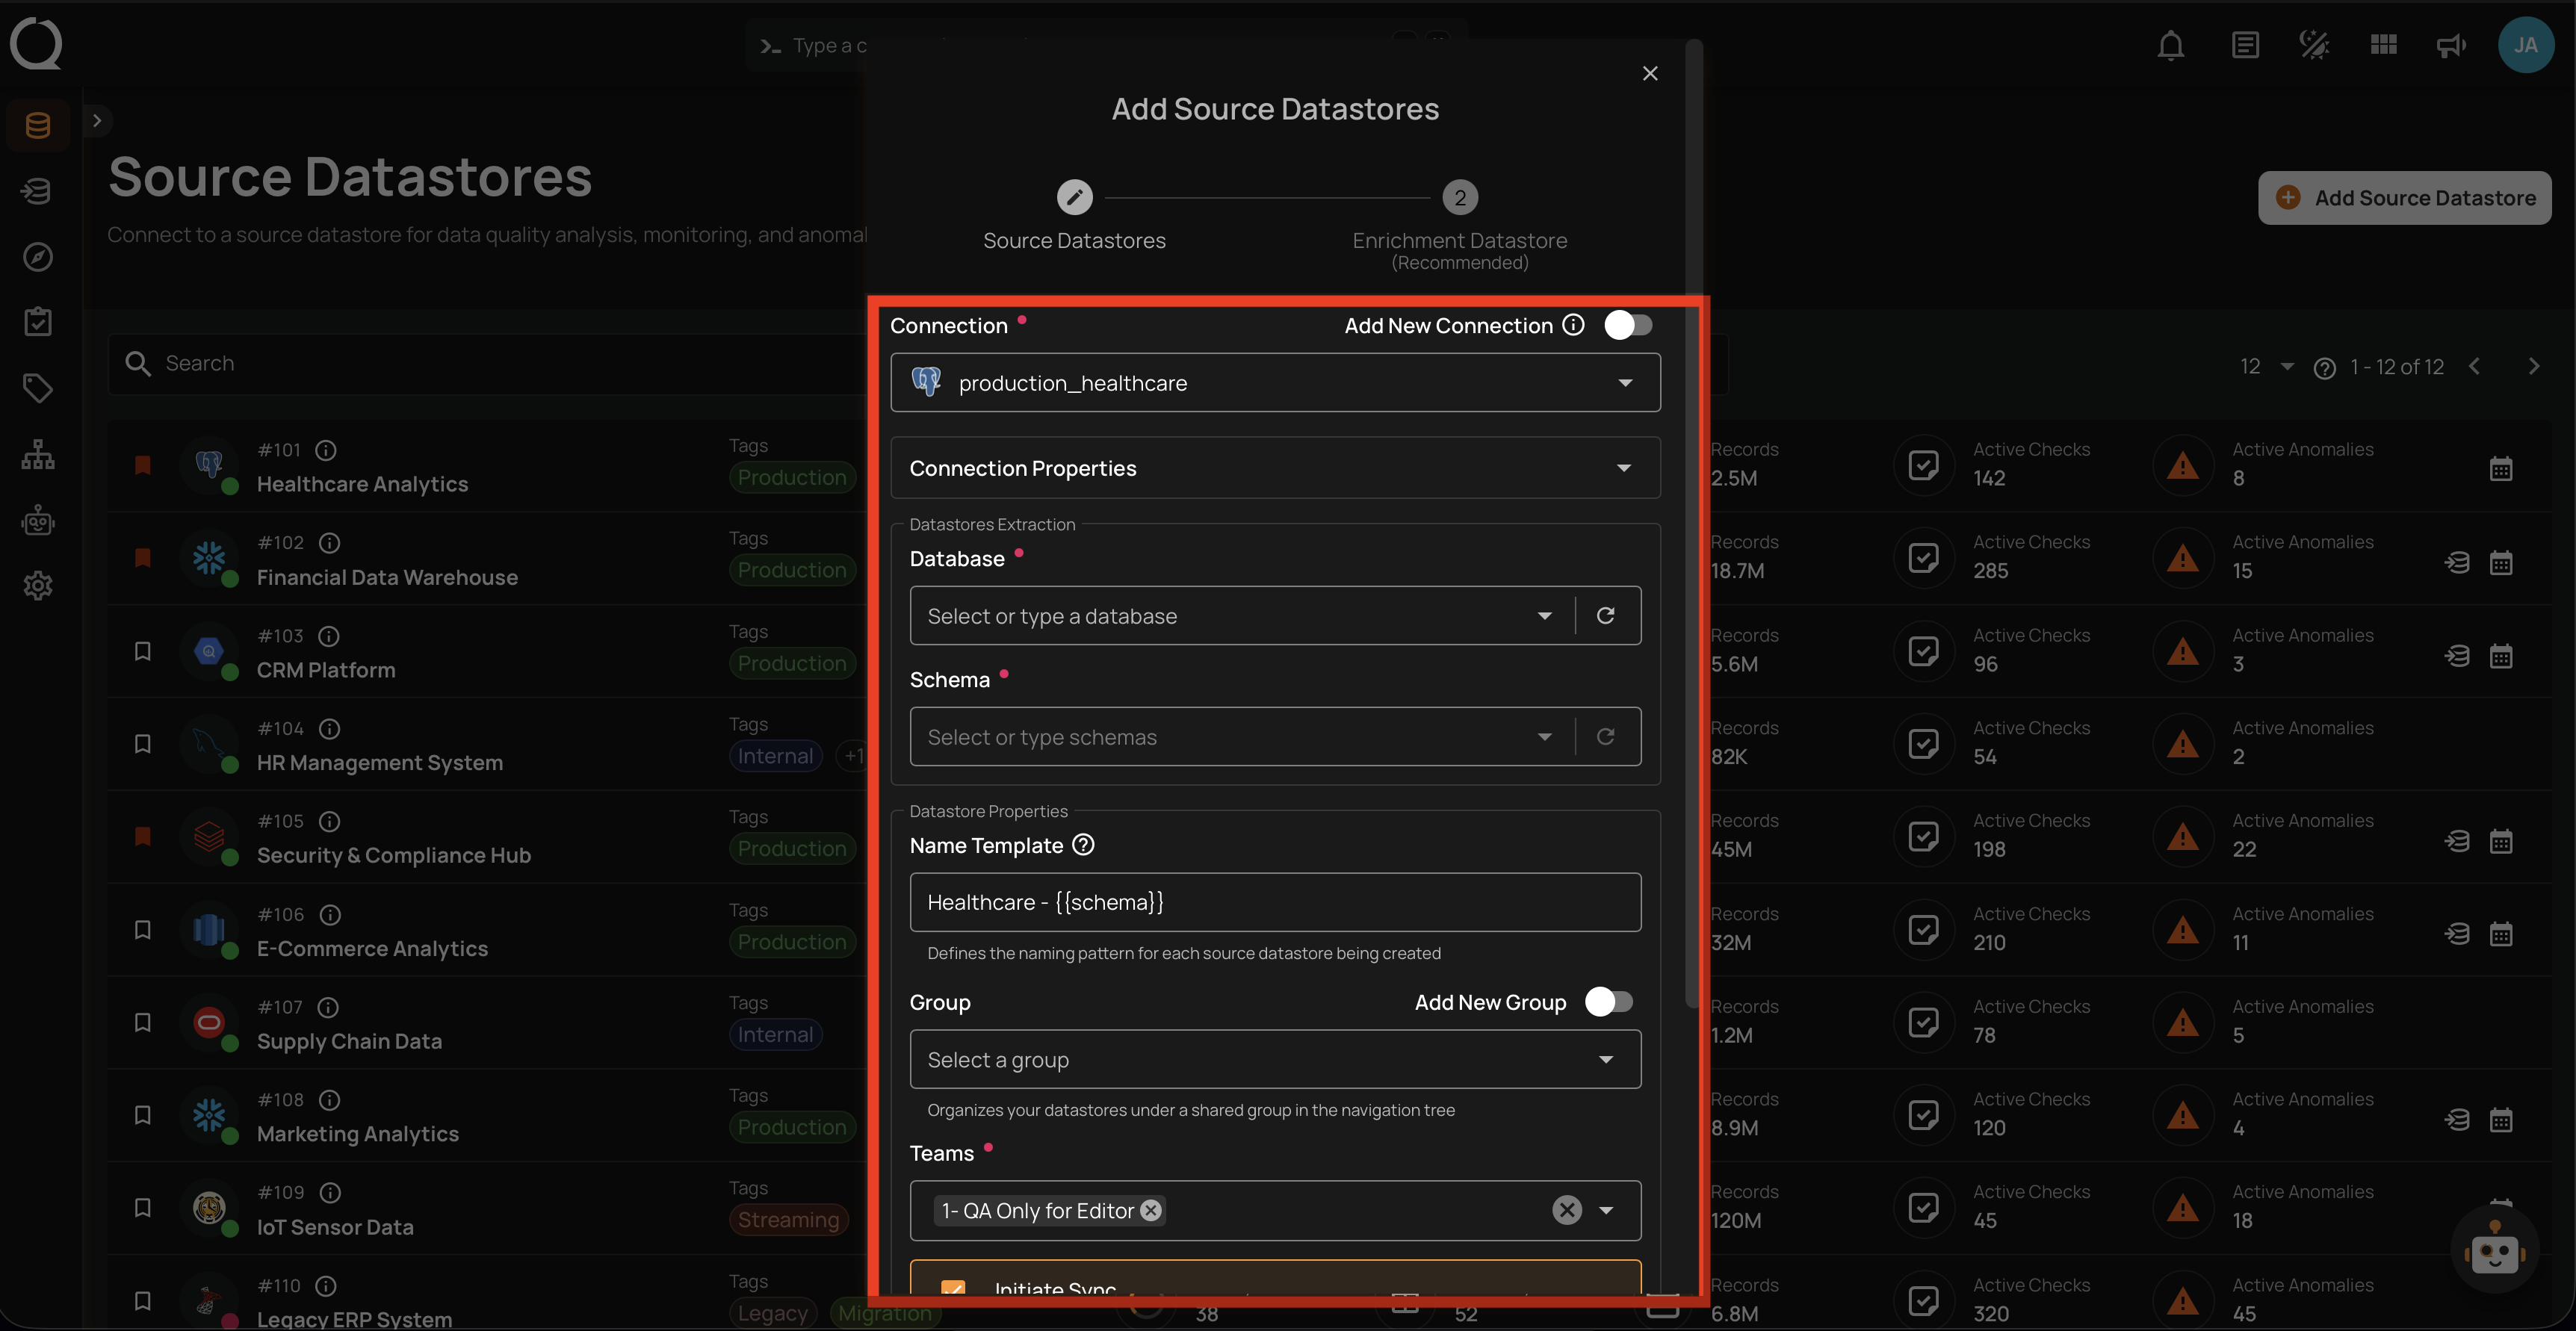Click the Name Template help icon
The image size is (2576, 1331).
point(1083,845)
